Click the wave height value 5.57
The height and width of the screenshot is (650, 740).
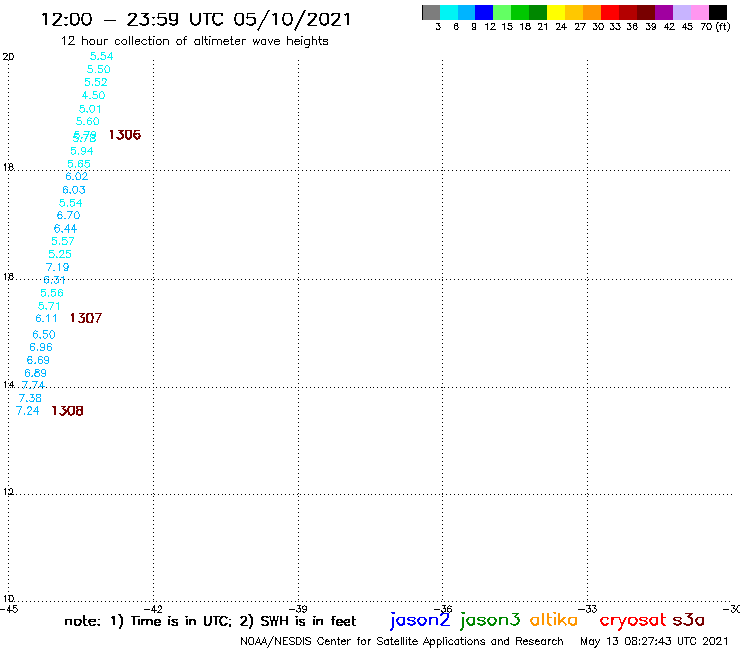tap(63, 241)
